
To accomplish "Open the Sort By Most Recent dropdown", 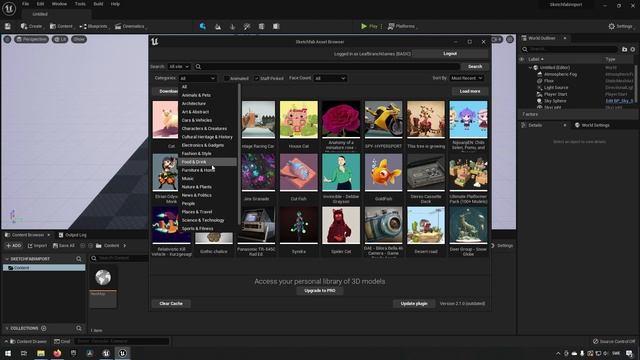I will (466, 78).
